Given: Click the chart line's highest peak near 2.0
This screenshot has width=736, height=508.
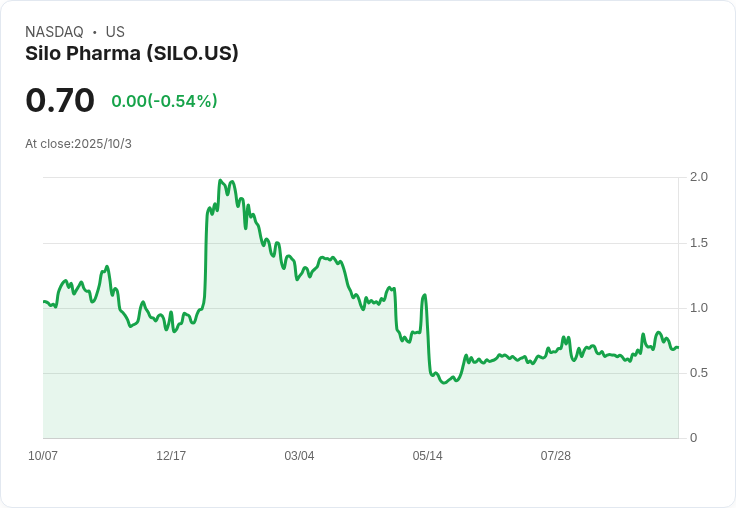Looking at the screenshot, I should pyautogui.click(x=219, y=181).
